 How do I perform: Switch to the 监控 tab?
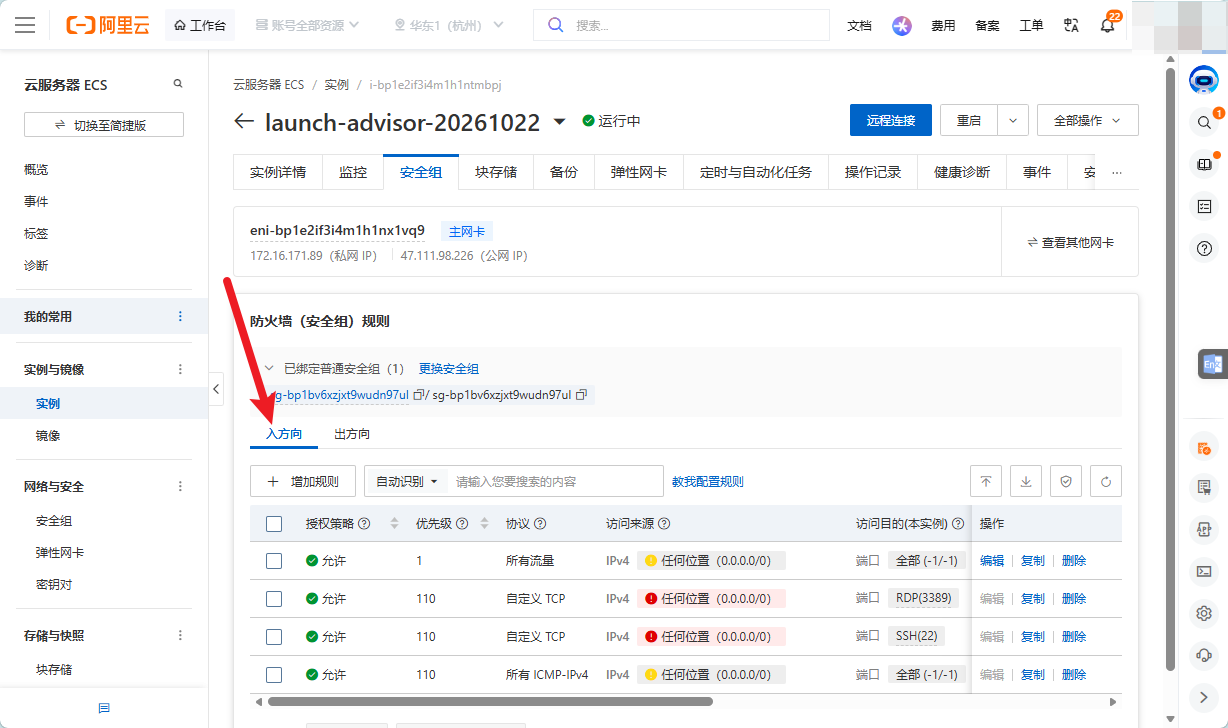tap(353, 172)
